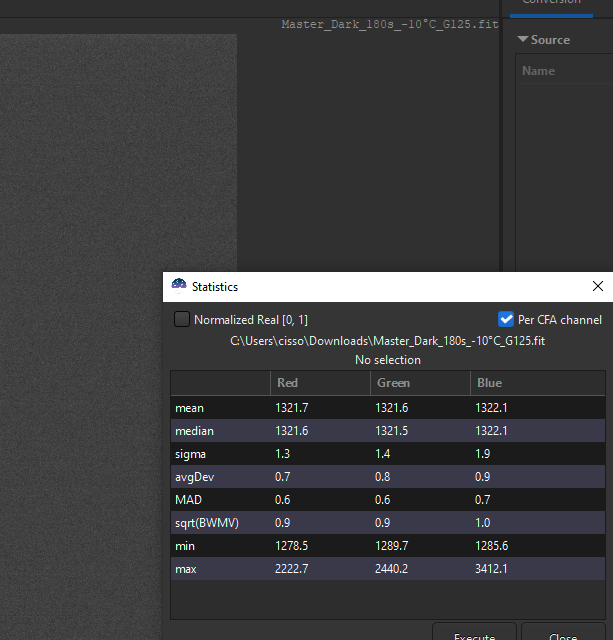Select Blue MAD value 0.7
613x640 pixels.
[482, 500]
